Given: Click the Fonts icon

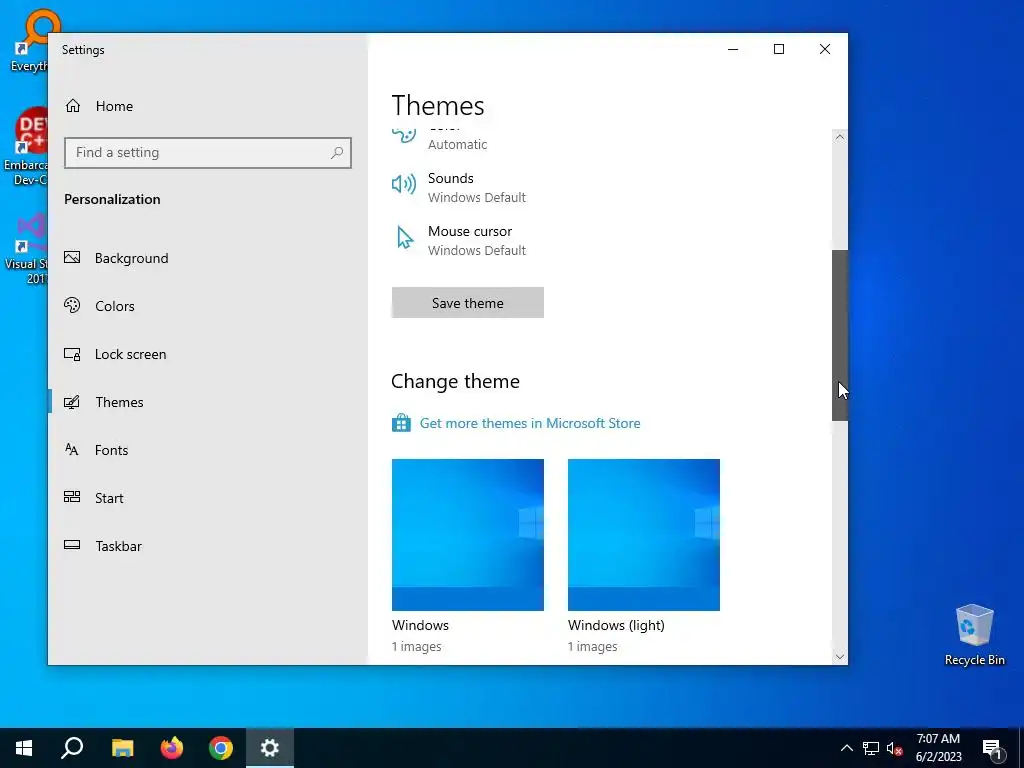Looking at the screenshot, I should [x=72, y=449].
